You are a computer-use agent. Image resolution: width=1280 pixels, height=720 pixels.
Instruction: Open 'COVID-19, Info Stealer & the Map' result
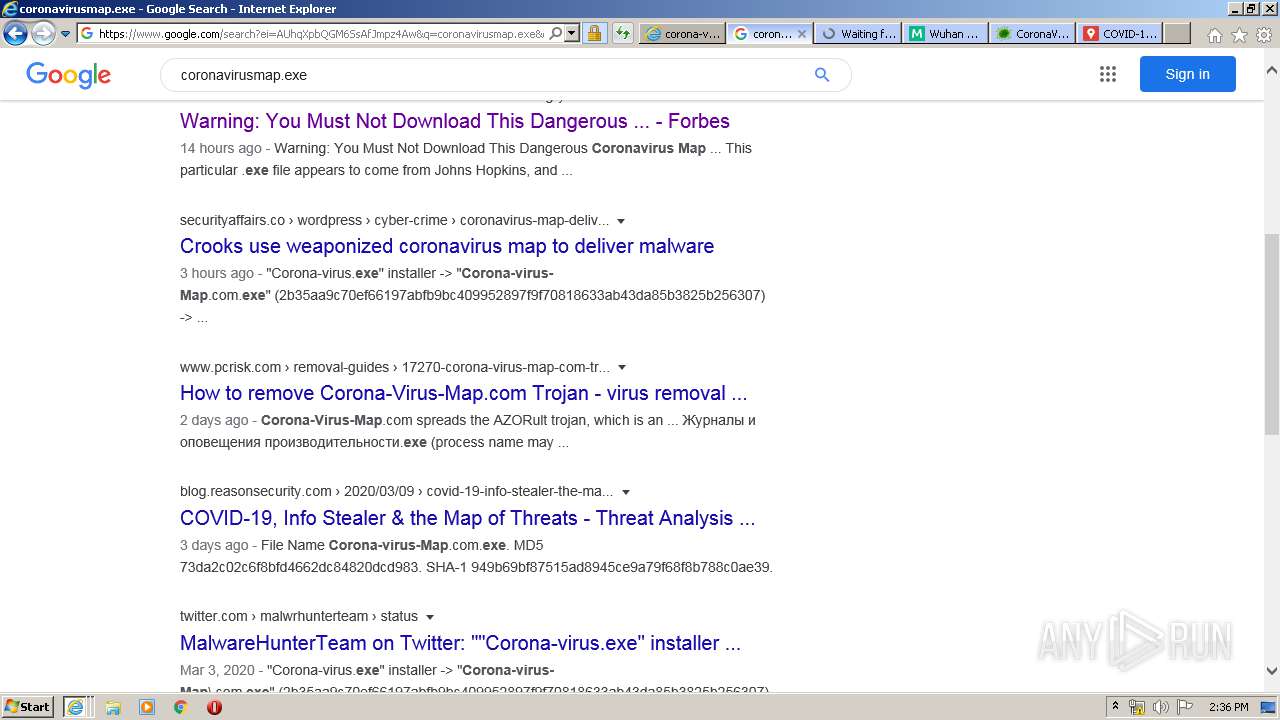[x=467, y=518]
